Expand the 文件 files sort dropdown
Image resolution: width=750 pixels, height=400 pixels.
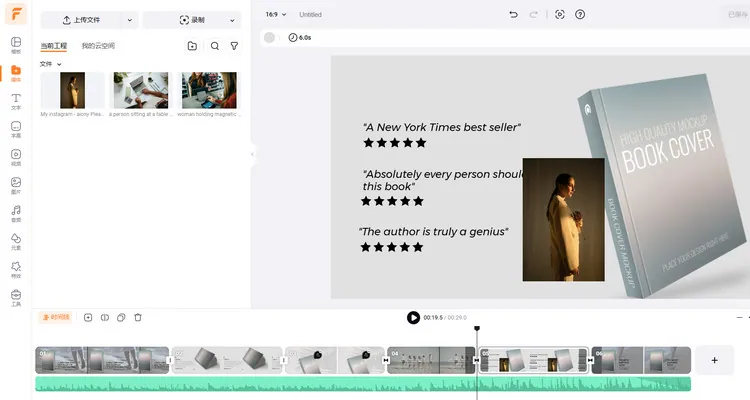(51, 64)
